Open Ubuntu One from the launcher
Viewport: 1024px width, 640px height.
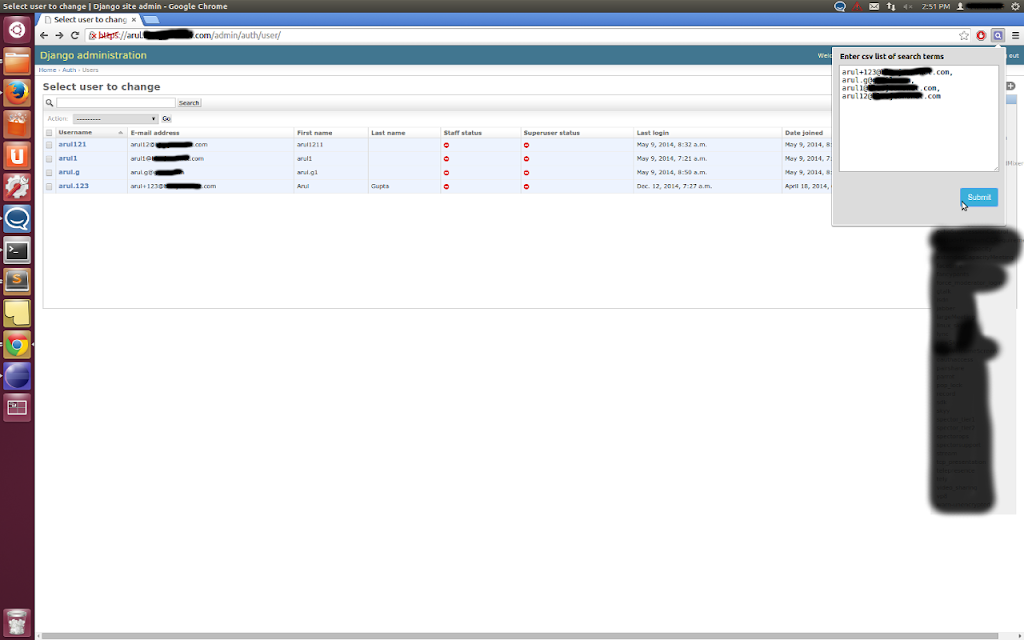point(17,155)
